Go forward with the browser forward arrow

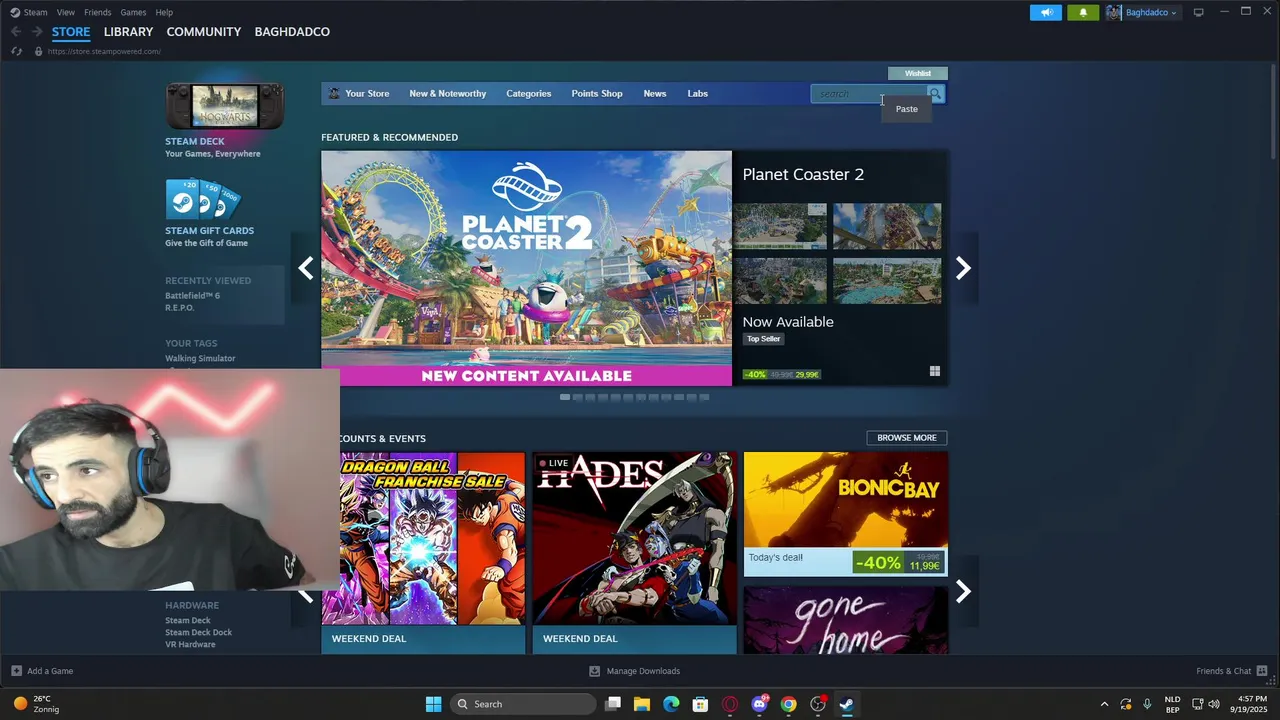pyautogui.click(x=37, y=32)
